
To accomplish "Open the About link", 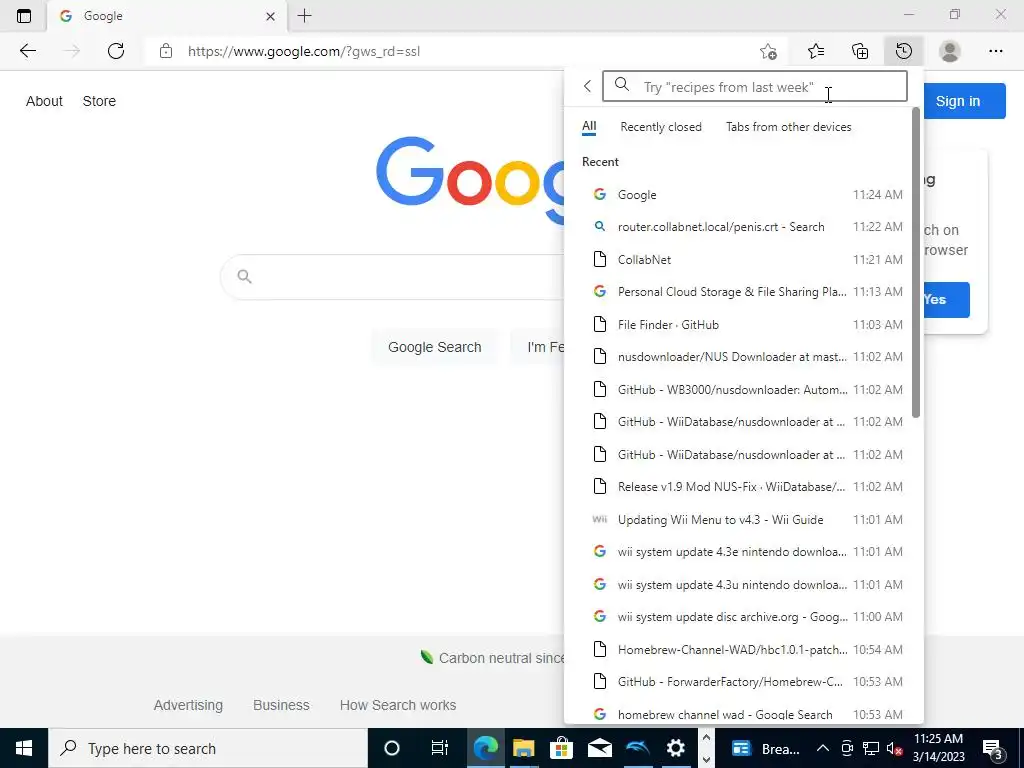I will [x=44, y=101].
